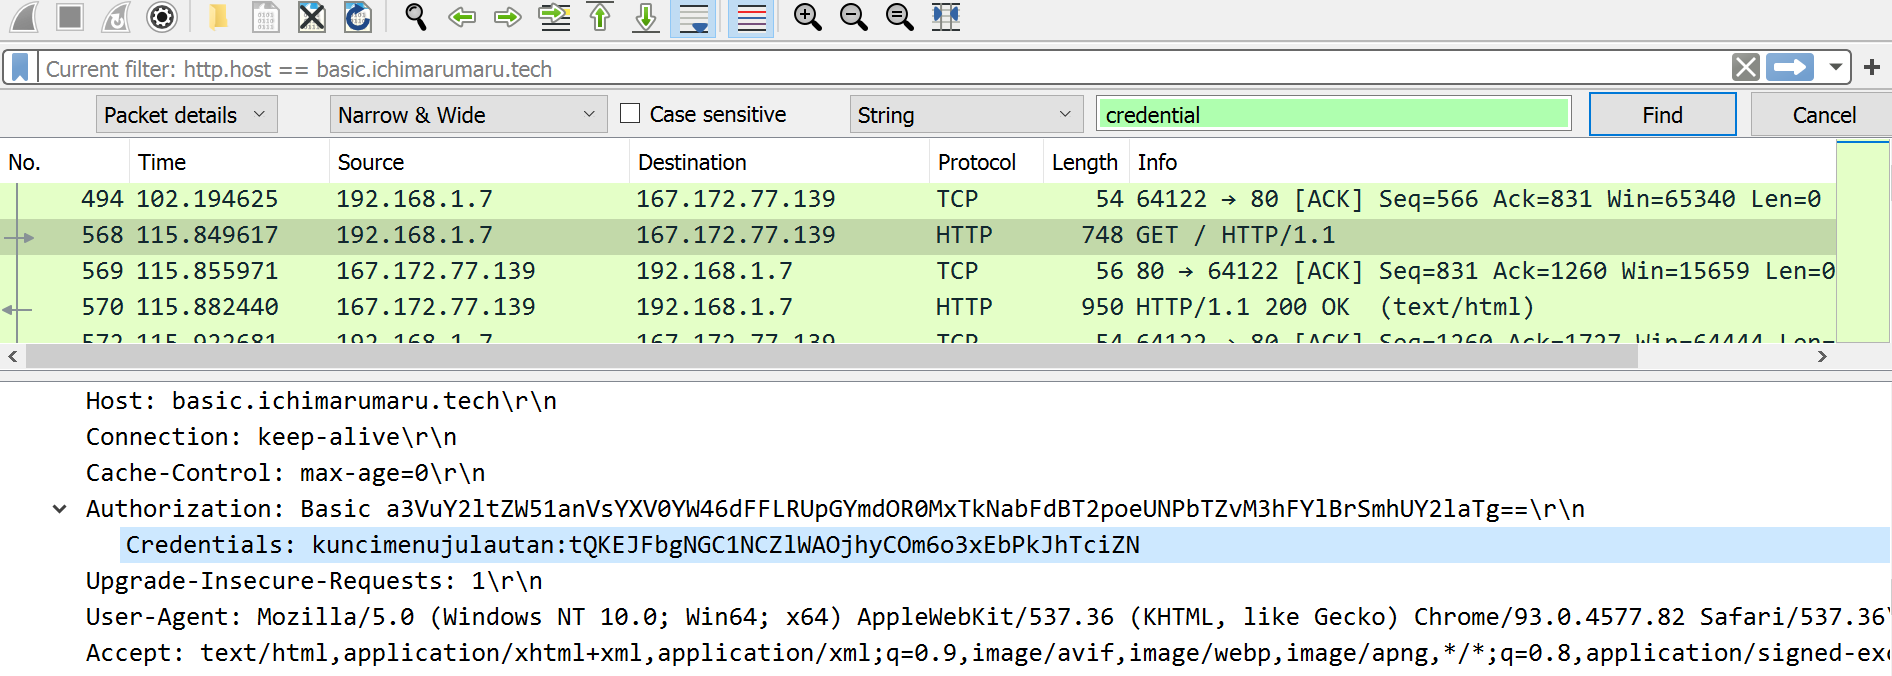
Task: Select the Host: basic.ichimarumaru.tech line
Action: (x=321, y=401)
